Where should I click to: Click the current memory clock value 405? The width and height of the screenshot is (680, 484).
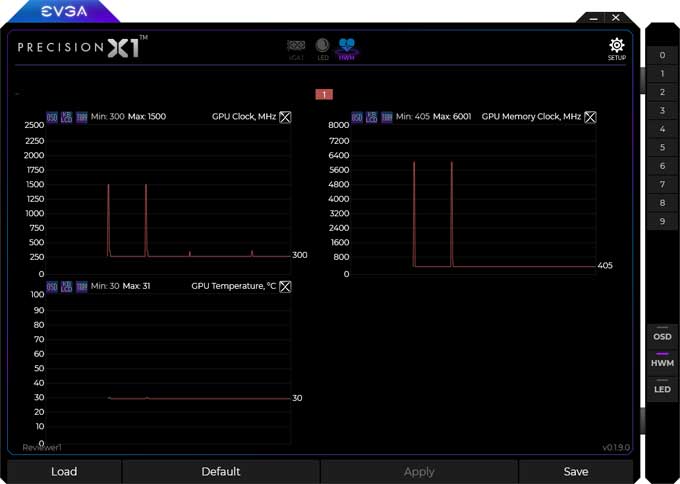(x=605, y=265)
